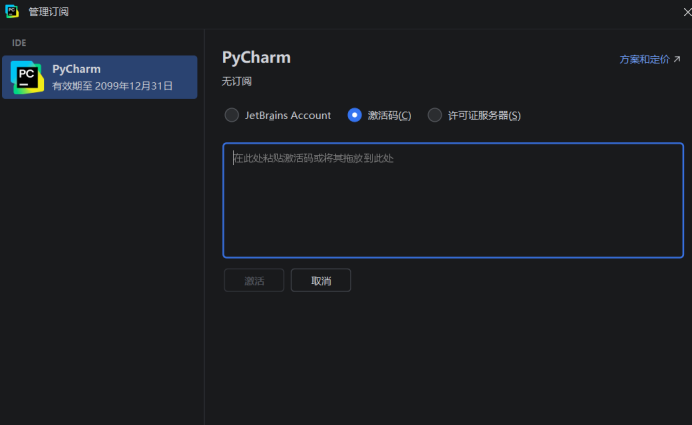
Task: Close the 管理订阅 dialog
Action: pos(687,12)
